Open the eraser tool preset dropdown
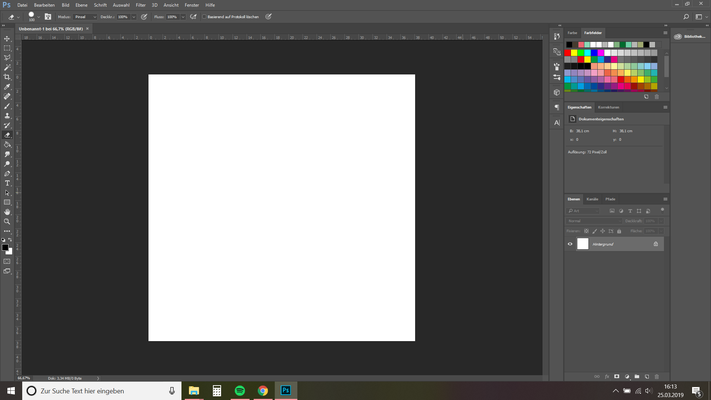The image size is (711, 400). pos(18,17)
